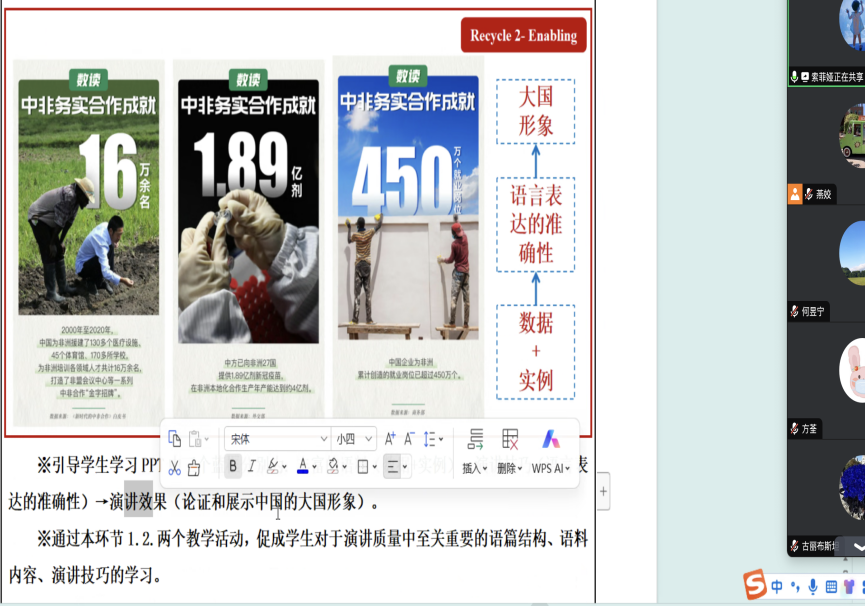The image size is (865, 606).
Task: Toggle bold formatting
Action: click(x=232, y=466)
